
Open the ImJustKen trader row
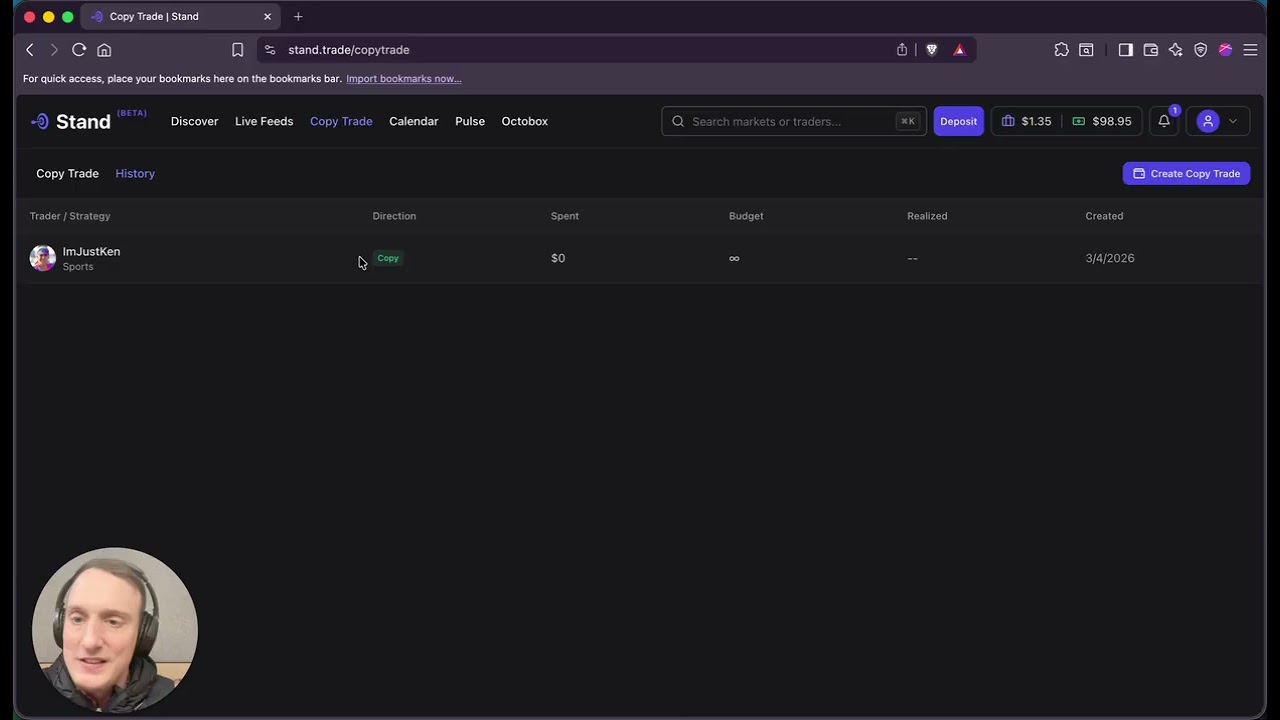[640, 258]
